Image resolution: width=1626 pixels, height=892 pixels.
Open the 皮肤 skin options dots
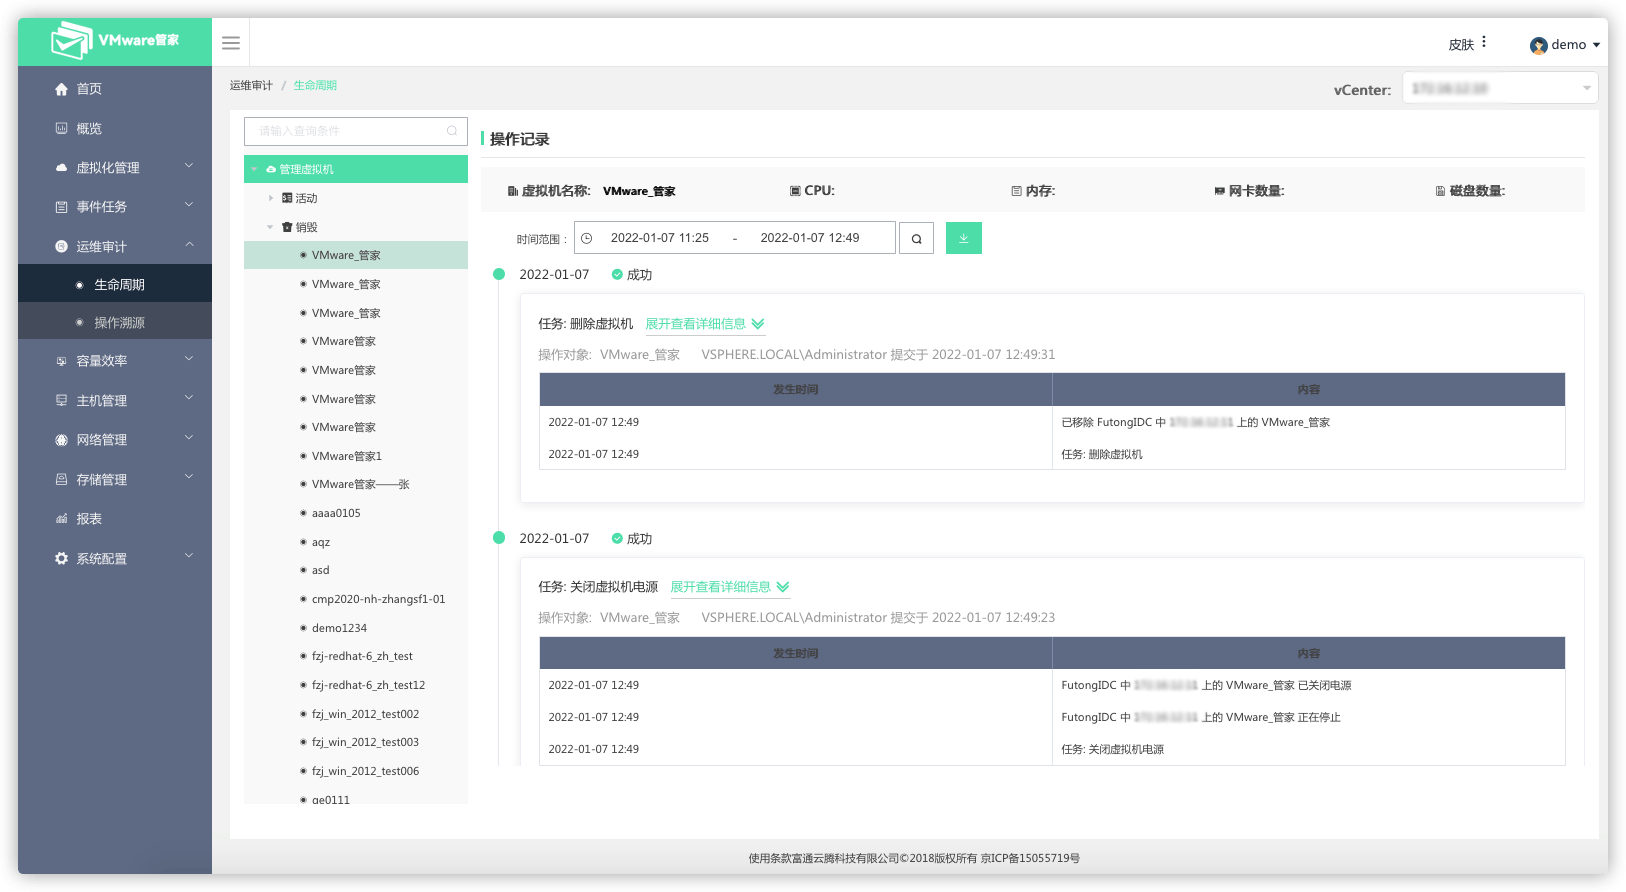(x=1484, y=42)
